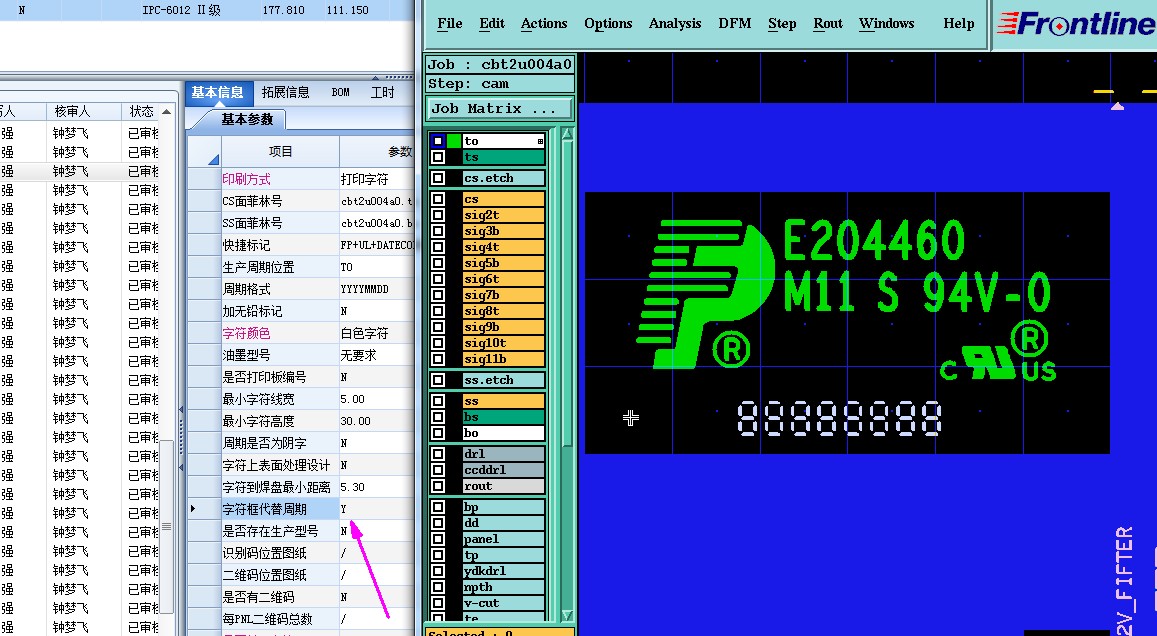Open the Step menu

pos(781,24)
